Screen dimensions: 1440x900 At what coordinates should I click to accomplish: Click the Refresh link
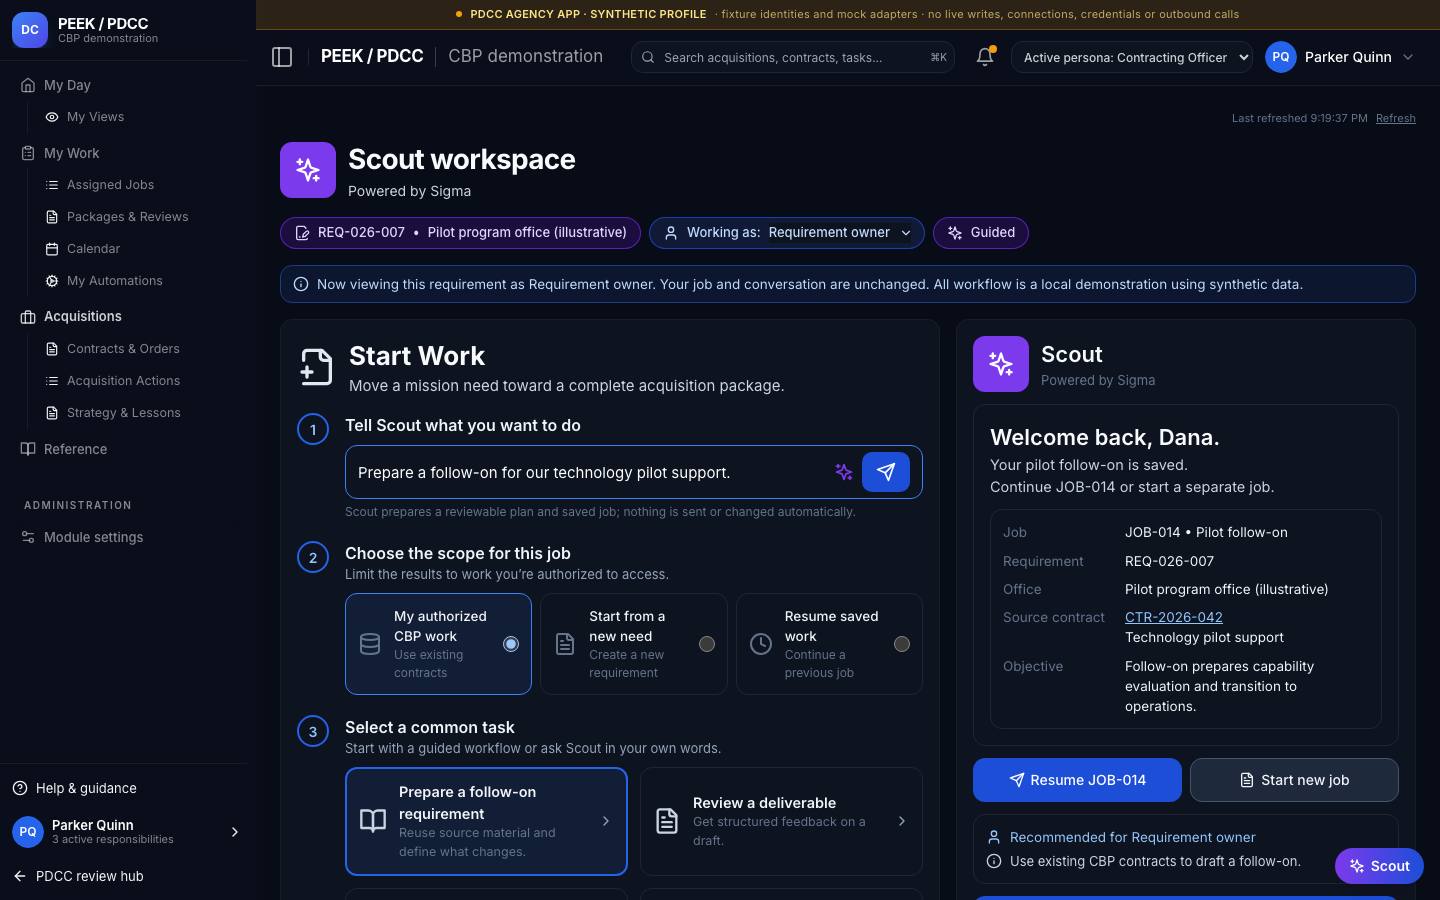pos(1395,118)
